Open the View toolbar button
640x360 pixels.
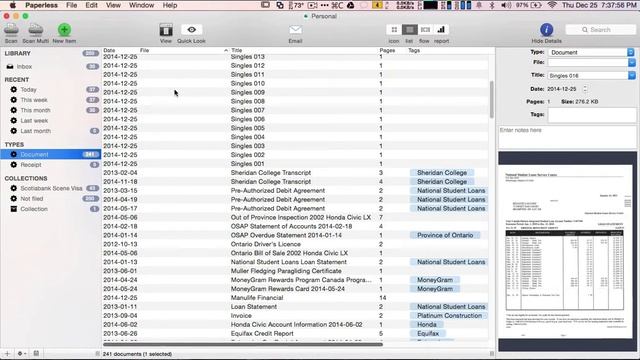166,30
